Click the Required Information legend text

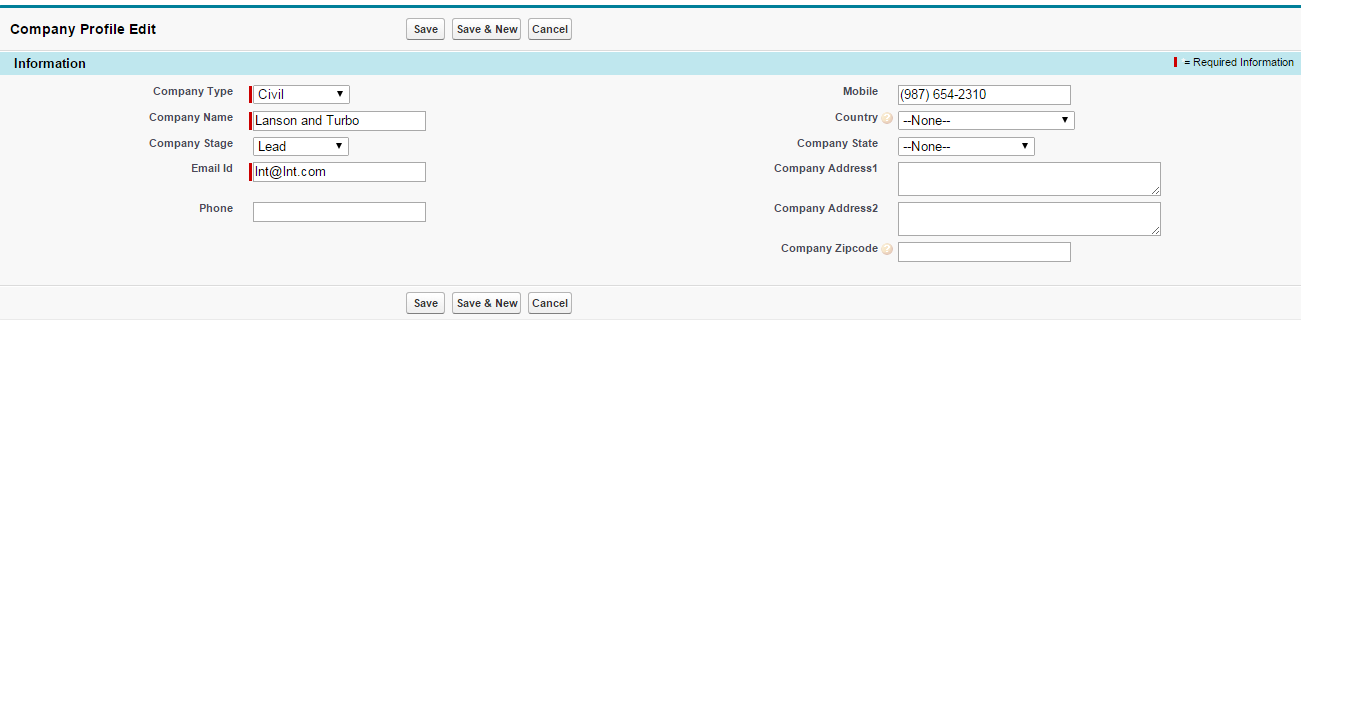pyautogui.click(x=1239, y=62)
